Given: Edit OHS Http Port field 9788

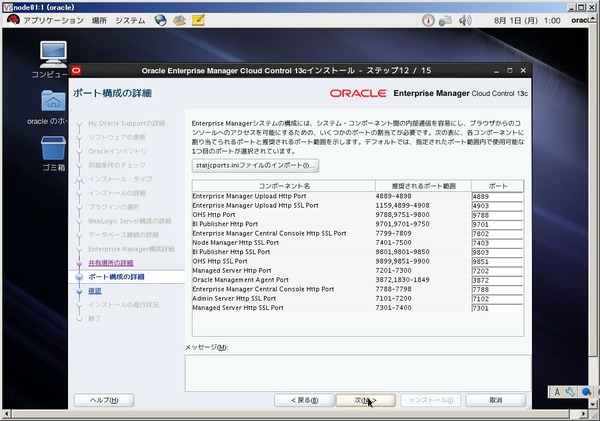Looking at the screenshot, I should (x=497, y=215).
